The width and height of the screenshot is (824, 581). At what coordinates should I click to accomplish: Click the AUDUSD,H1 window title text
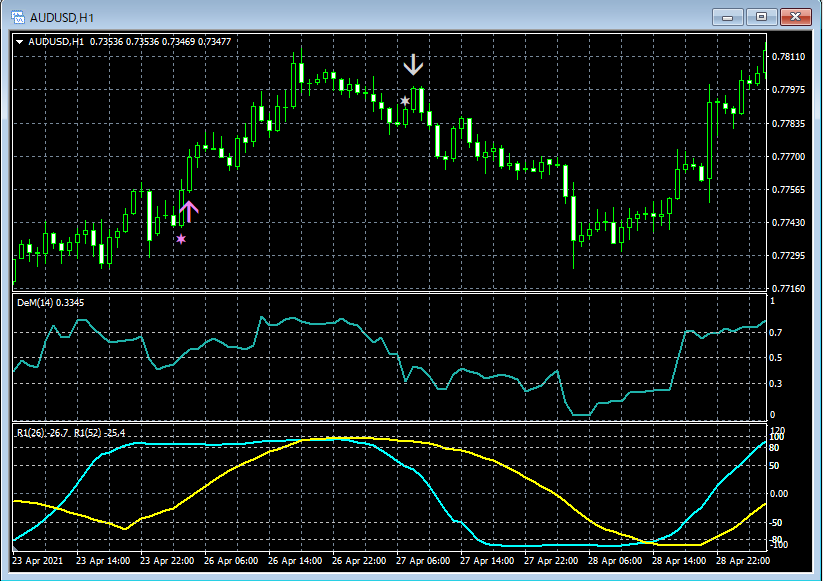(x=62, y=17)
